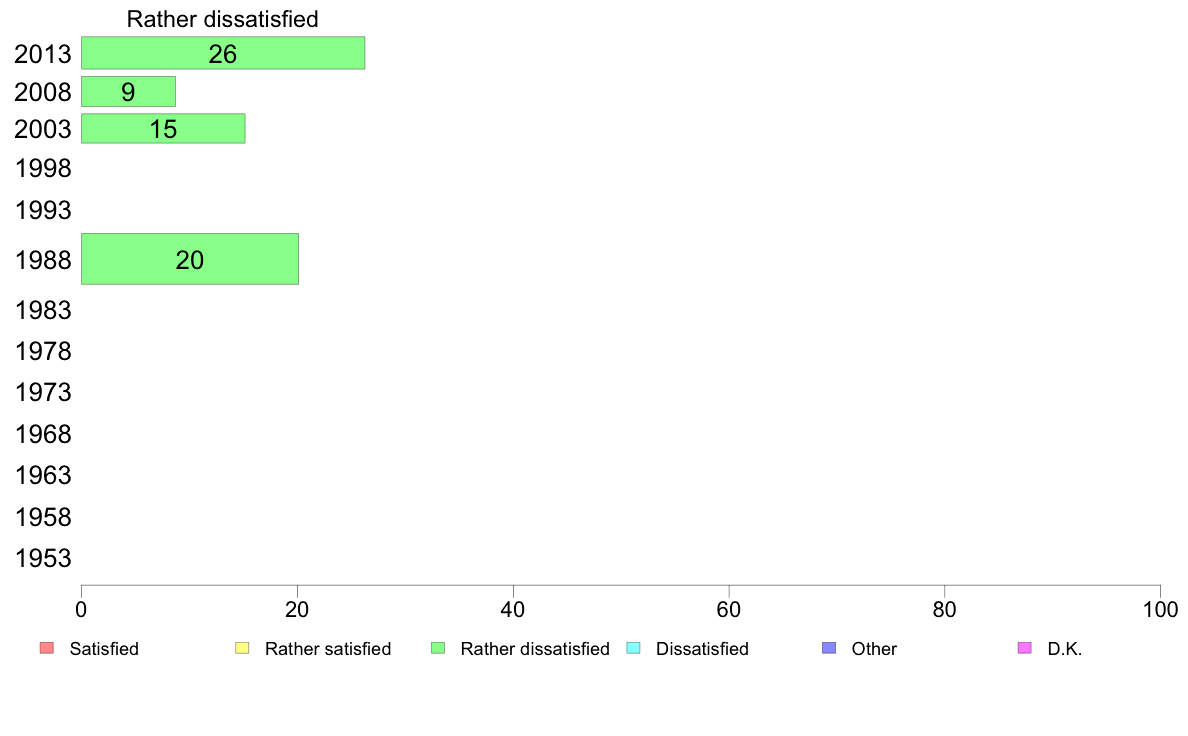The height and width of the screenshot is (736, 1188).
Task: Click the cyan Dissatisfied legend swatch
Action: [x=633, y=648]
